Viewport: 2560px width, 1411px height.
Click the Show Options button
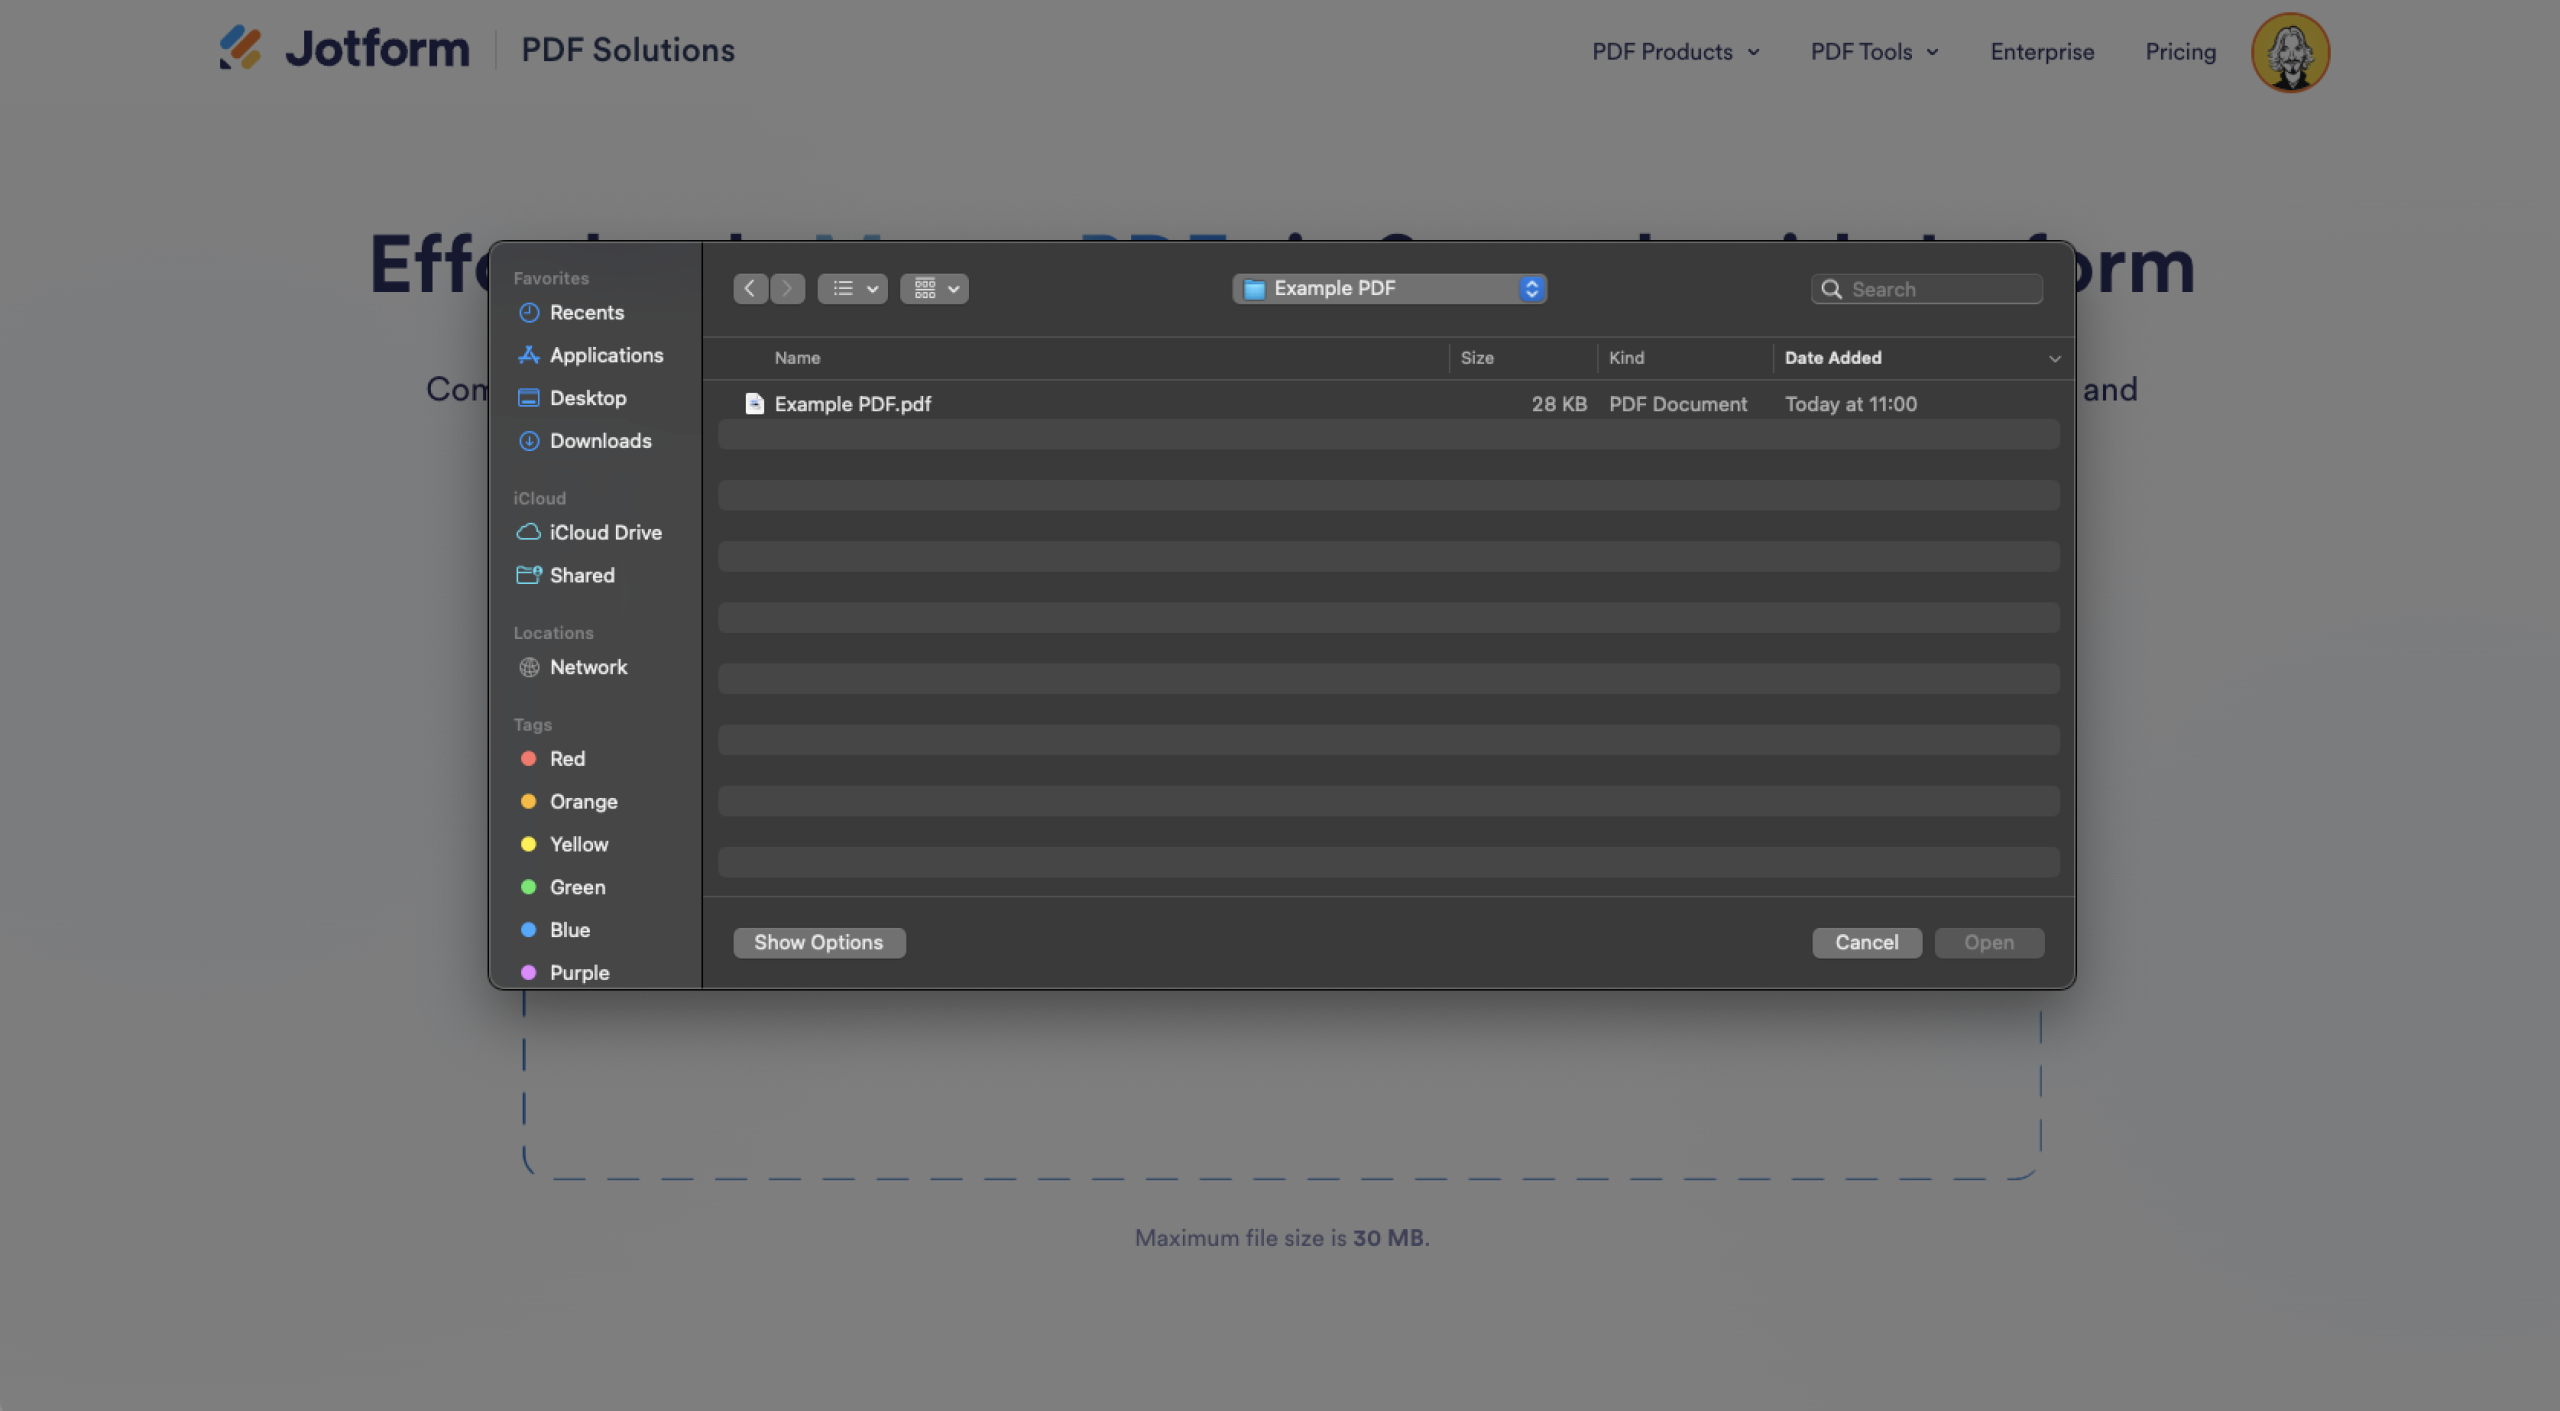pos(819,941)
